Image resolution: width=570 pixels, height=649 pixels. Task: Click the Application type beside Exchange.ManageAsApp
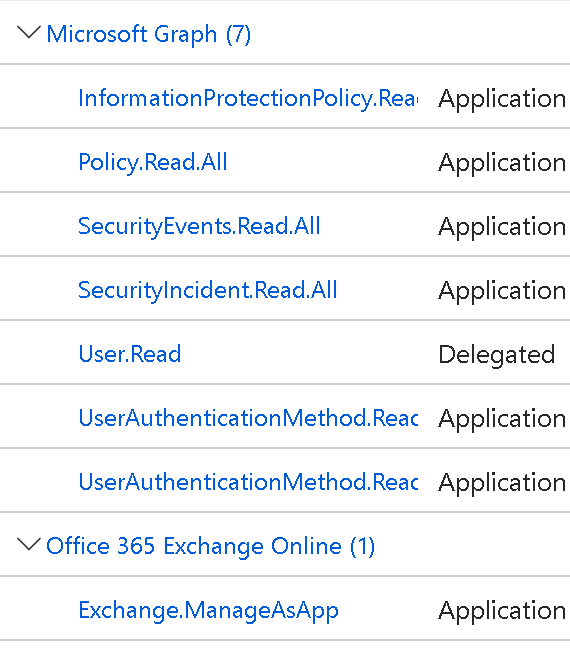pos(502,611)
